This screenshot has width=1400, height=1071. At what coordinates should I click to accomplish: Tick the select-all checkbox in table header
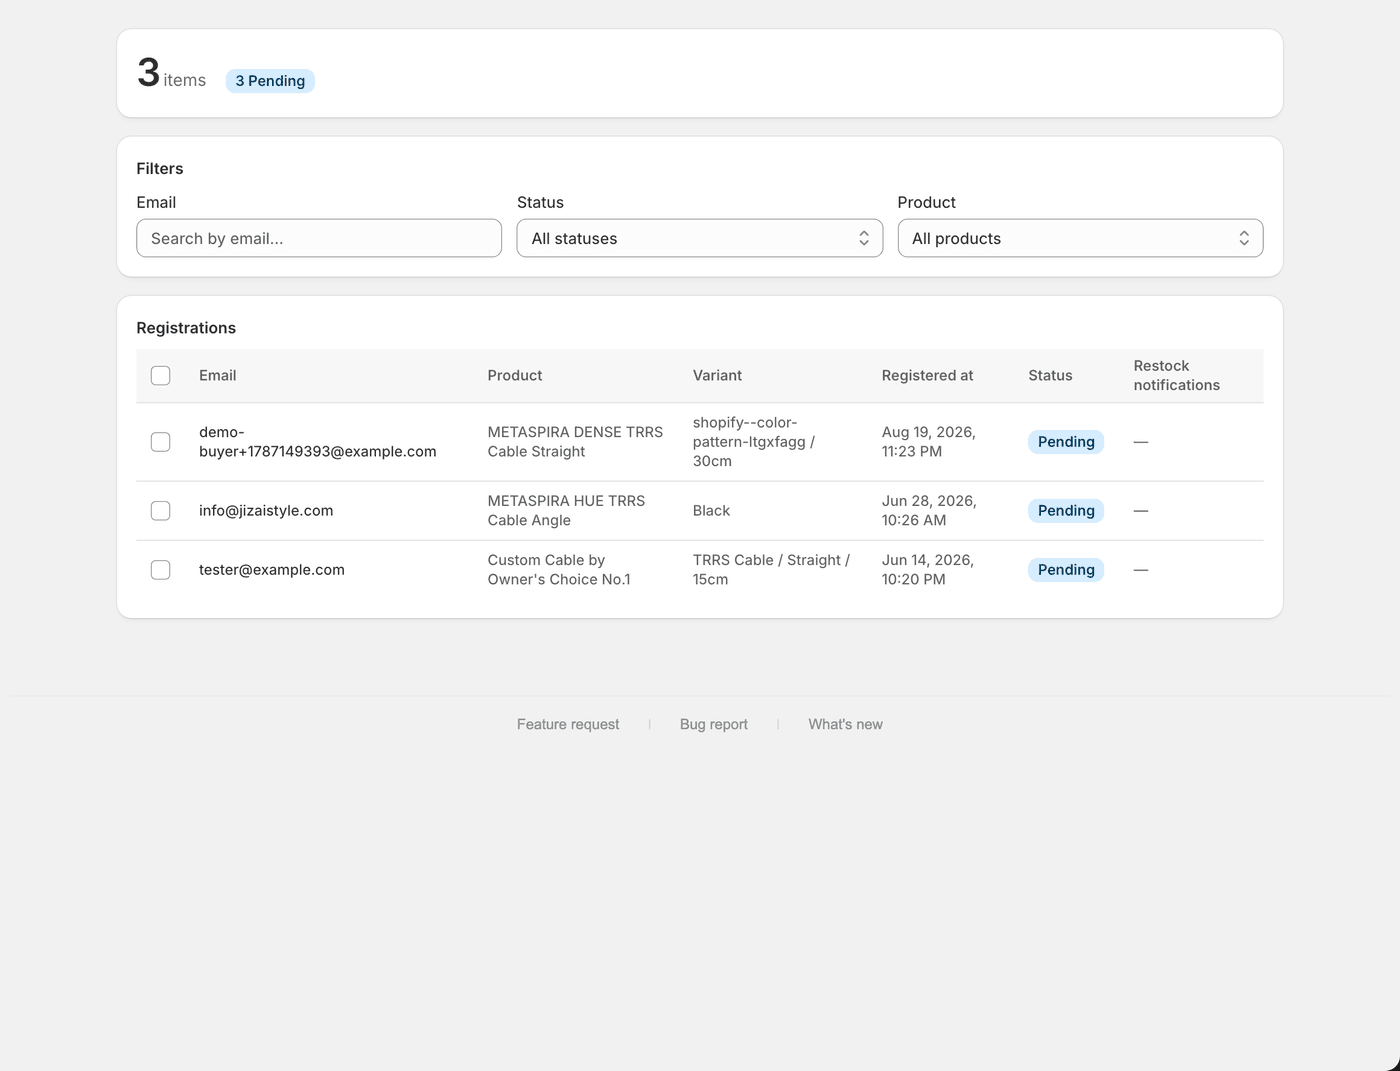[160, 376]
